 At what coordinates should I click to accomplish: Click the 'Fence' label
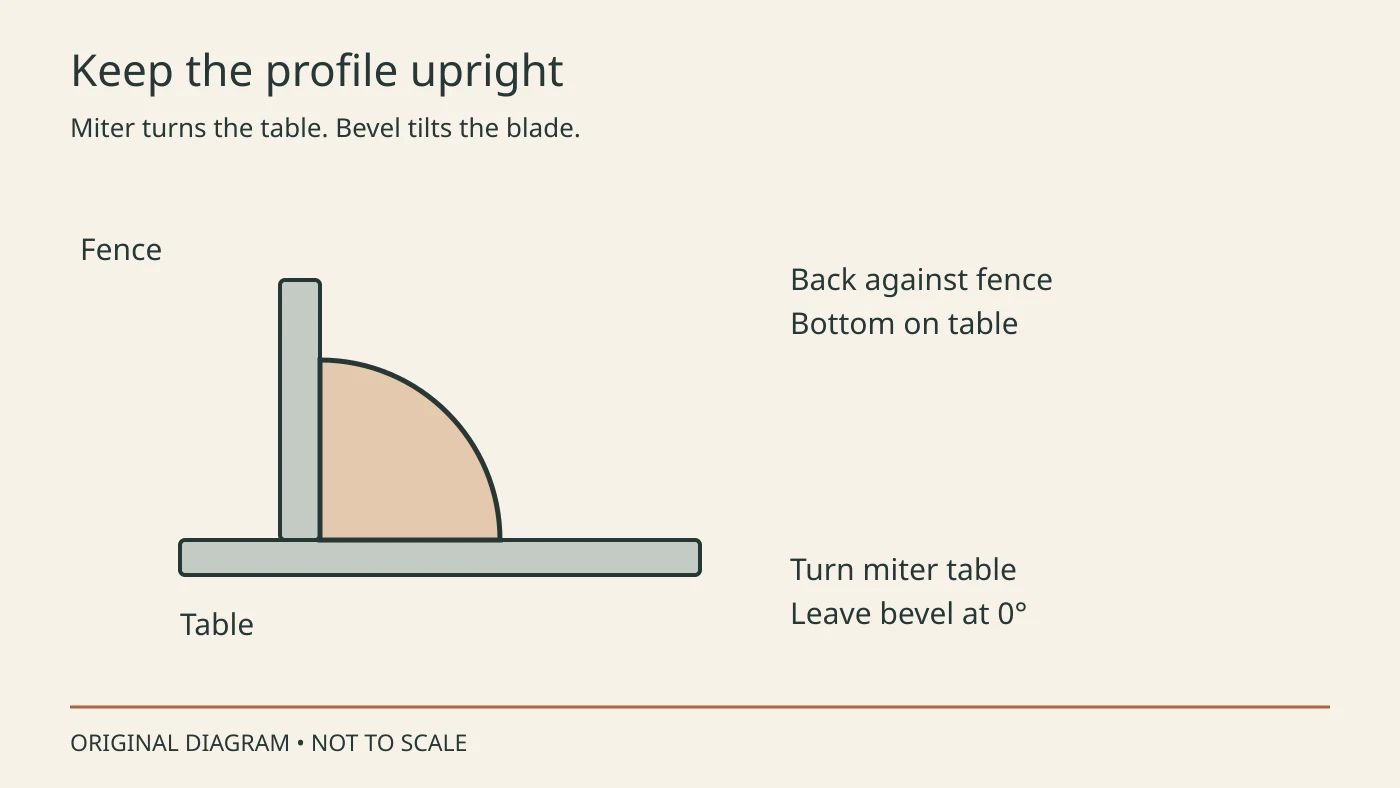[121, 250]
